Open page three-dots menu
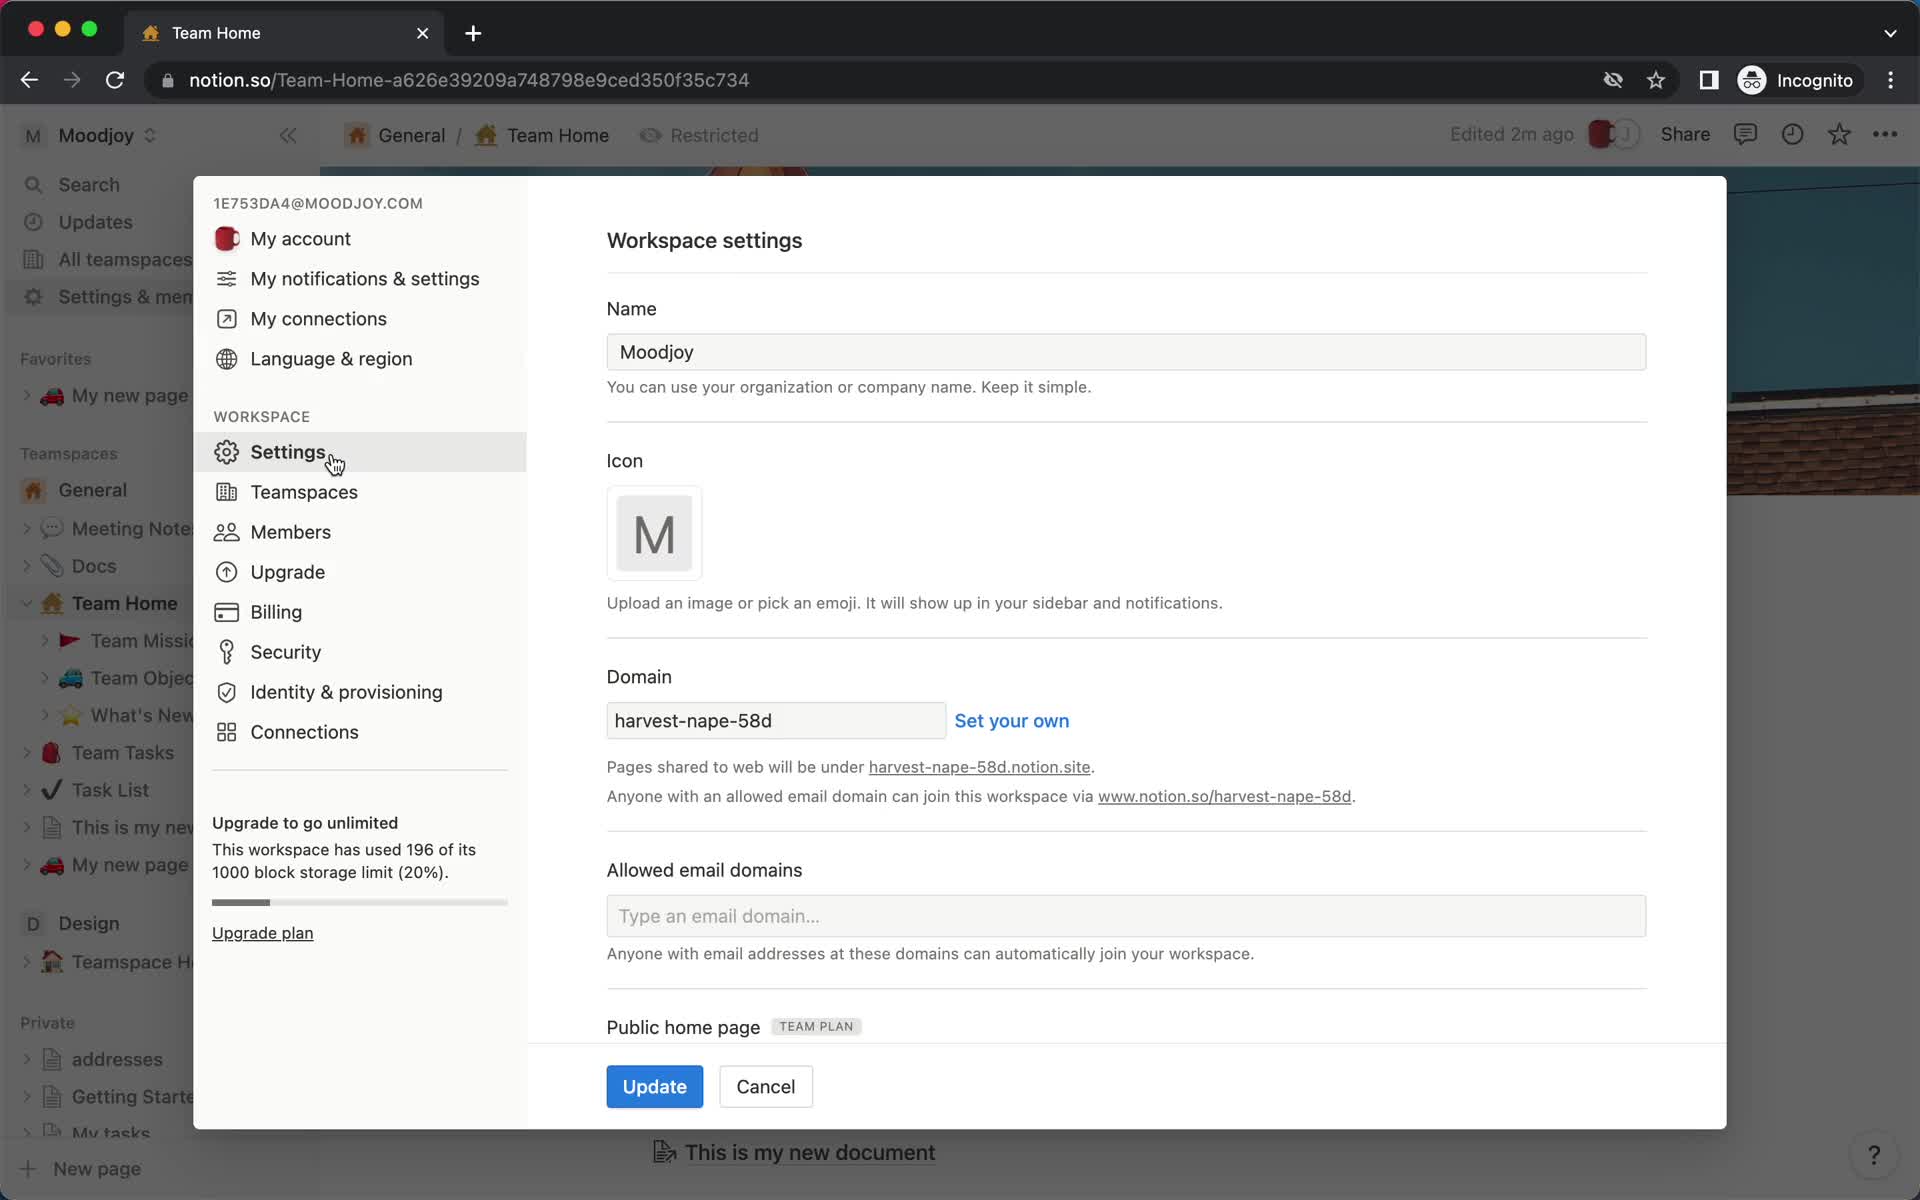 tap(1885, 134)
